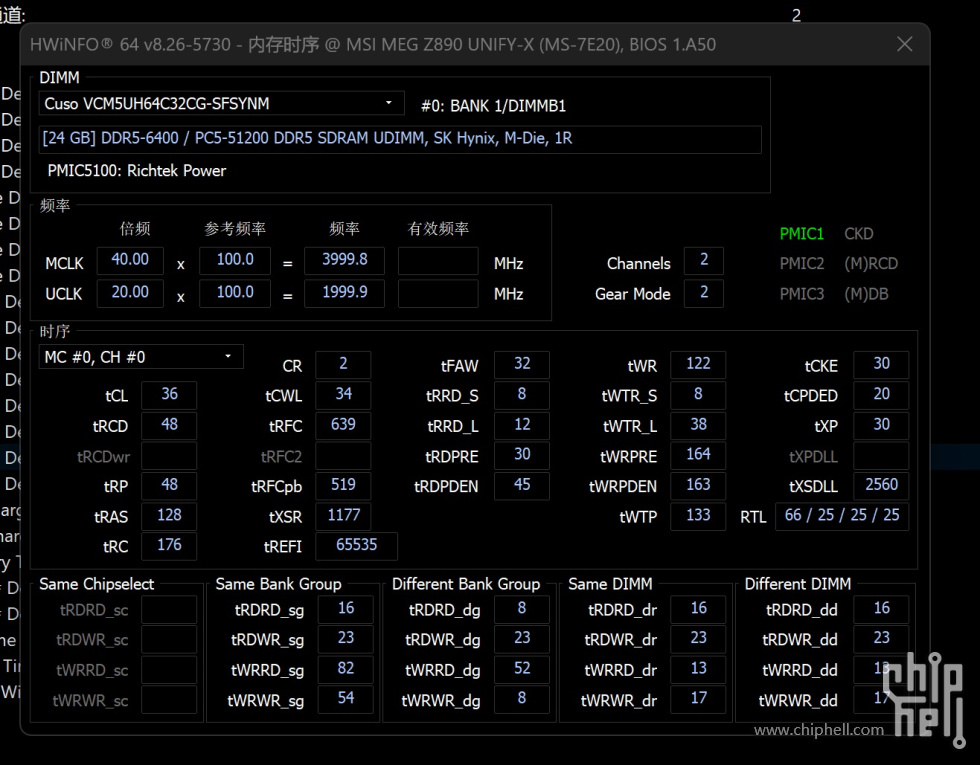Click the tCWL value 34
This screenshot has width=980, height=765.
click(343, 394)
